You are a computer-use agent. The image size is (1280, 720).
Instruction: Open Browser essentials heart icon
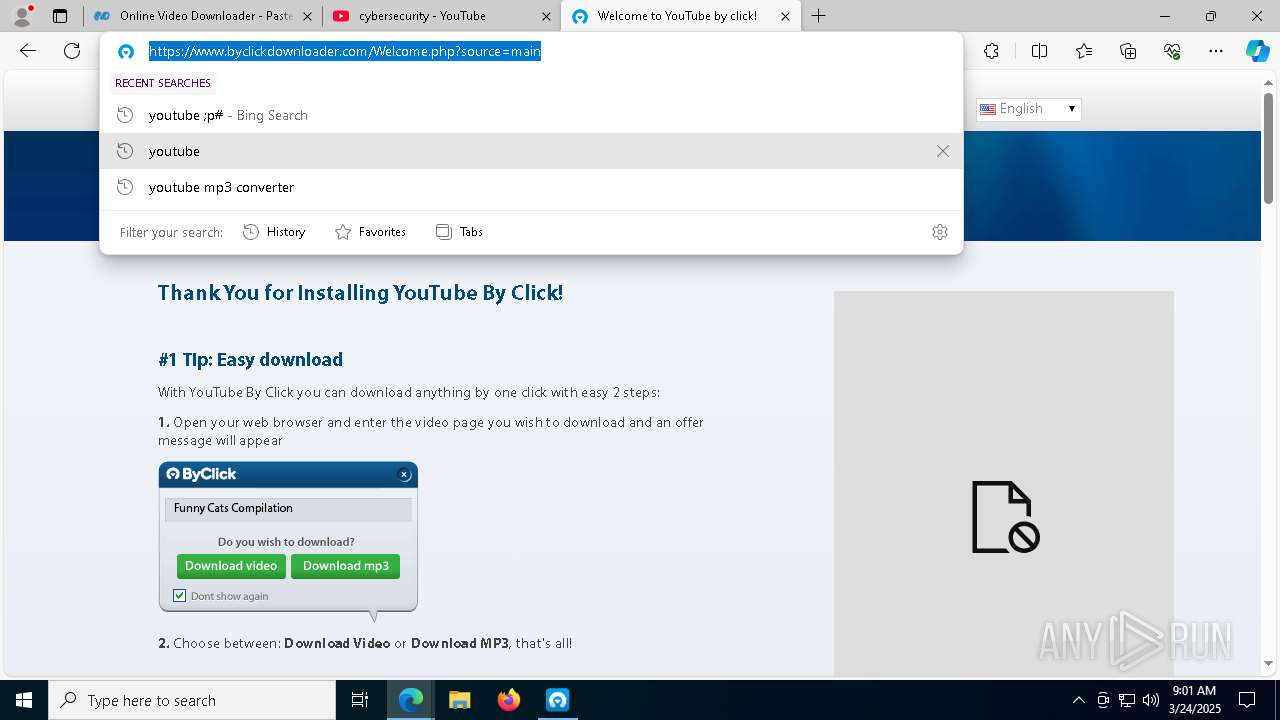pyautogui.click(x=1172, y=51)
